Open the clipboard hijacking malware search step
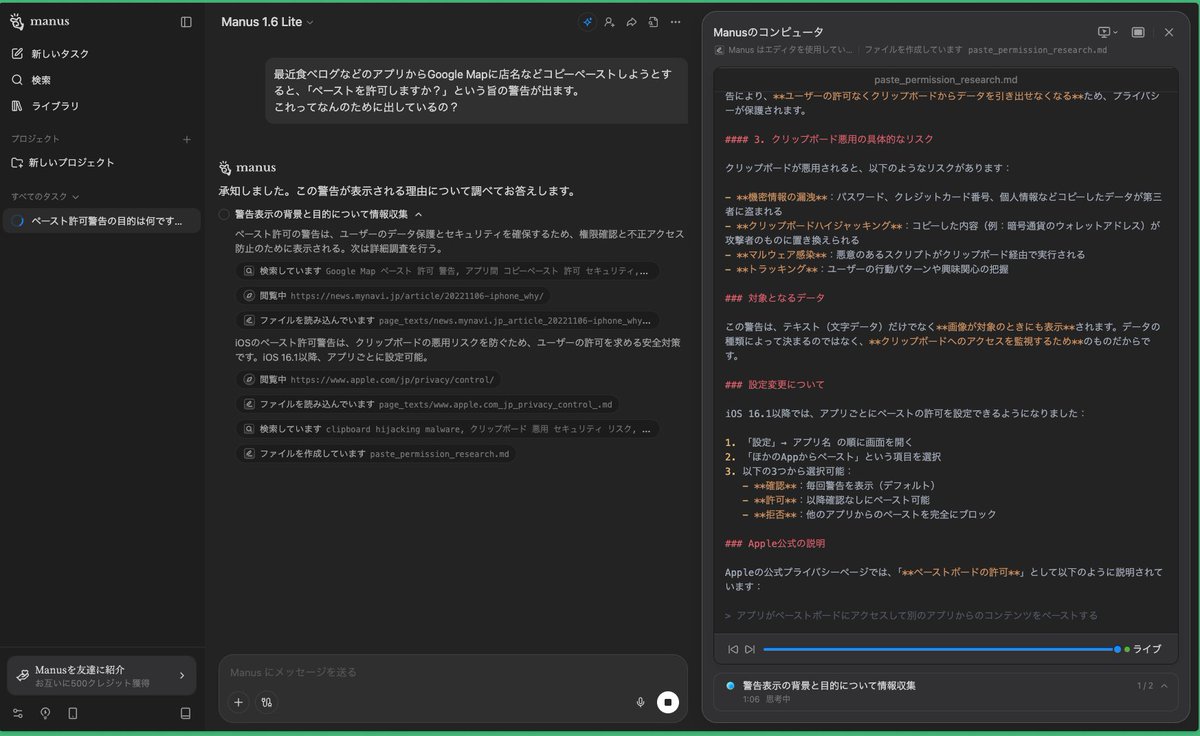The width and height of the screenshot is (1200, 736). tap(448, 429)
